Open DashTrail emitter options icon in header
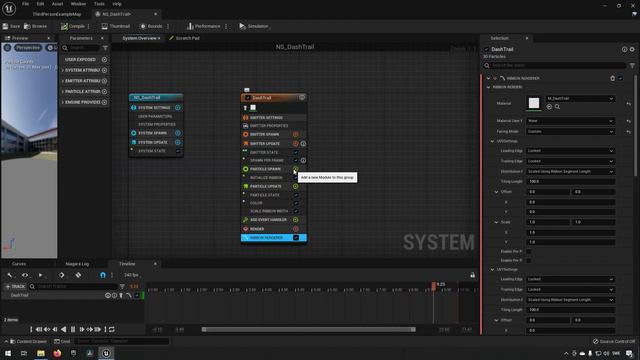The width and height of the screenshot is (640, 360). click(302, 98)
